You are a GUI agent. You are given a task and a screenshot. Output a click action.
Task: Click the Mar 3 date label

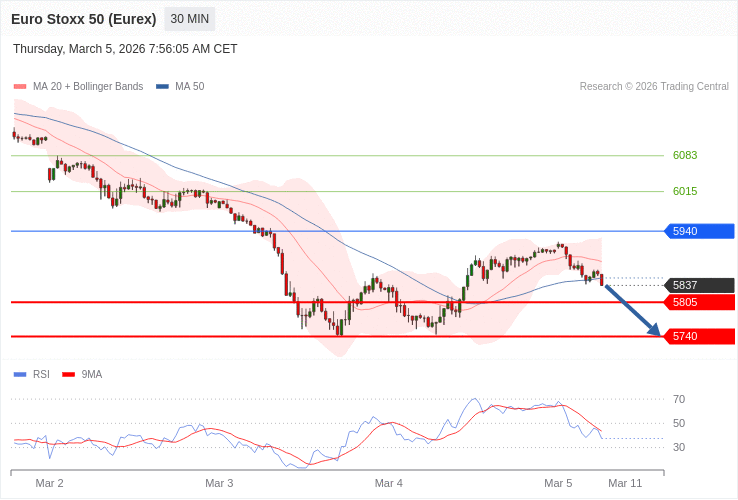(x=219, y=484)
